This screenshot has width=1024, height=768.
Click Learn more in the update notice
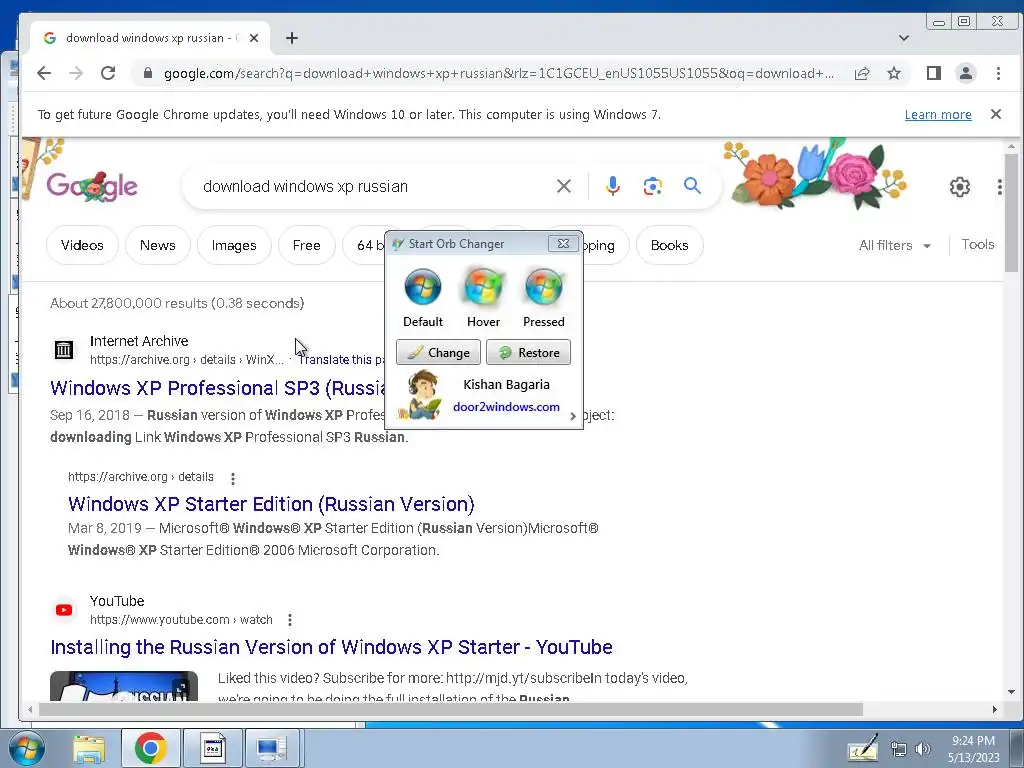(938, 115)
